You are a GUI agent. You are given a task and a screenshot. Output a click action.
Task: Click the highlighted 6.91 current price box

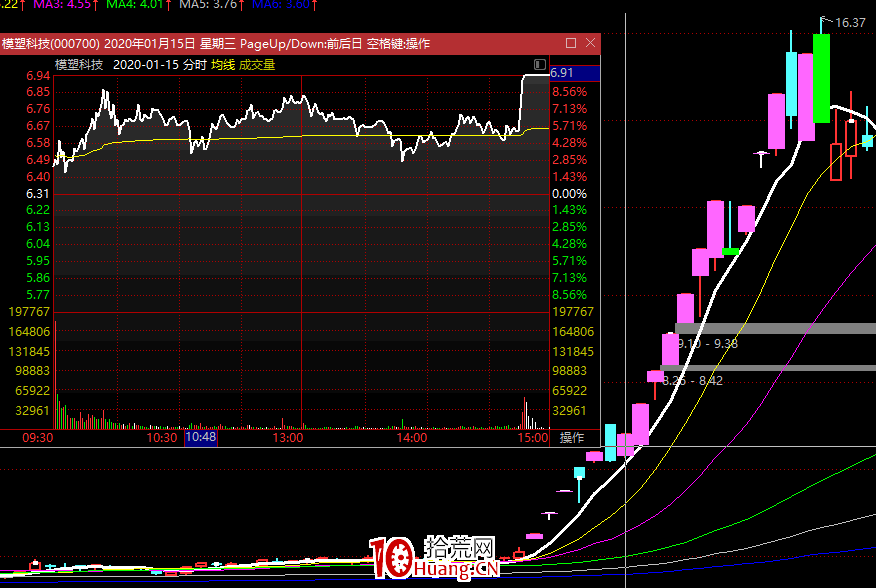pyautogui.click(x=575, y=73)
